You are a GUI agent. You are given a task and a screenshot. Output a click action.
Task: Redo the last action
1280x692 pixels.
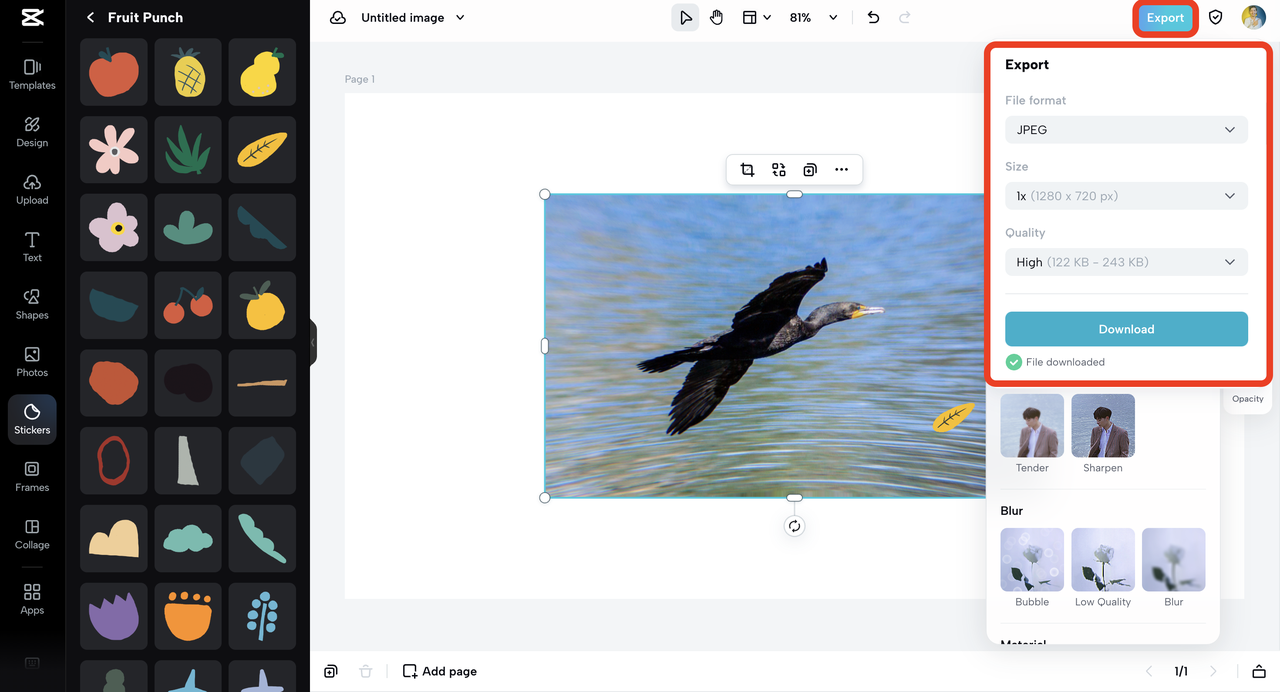click(x=905, y=18)
